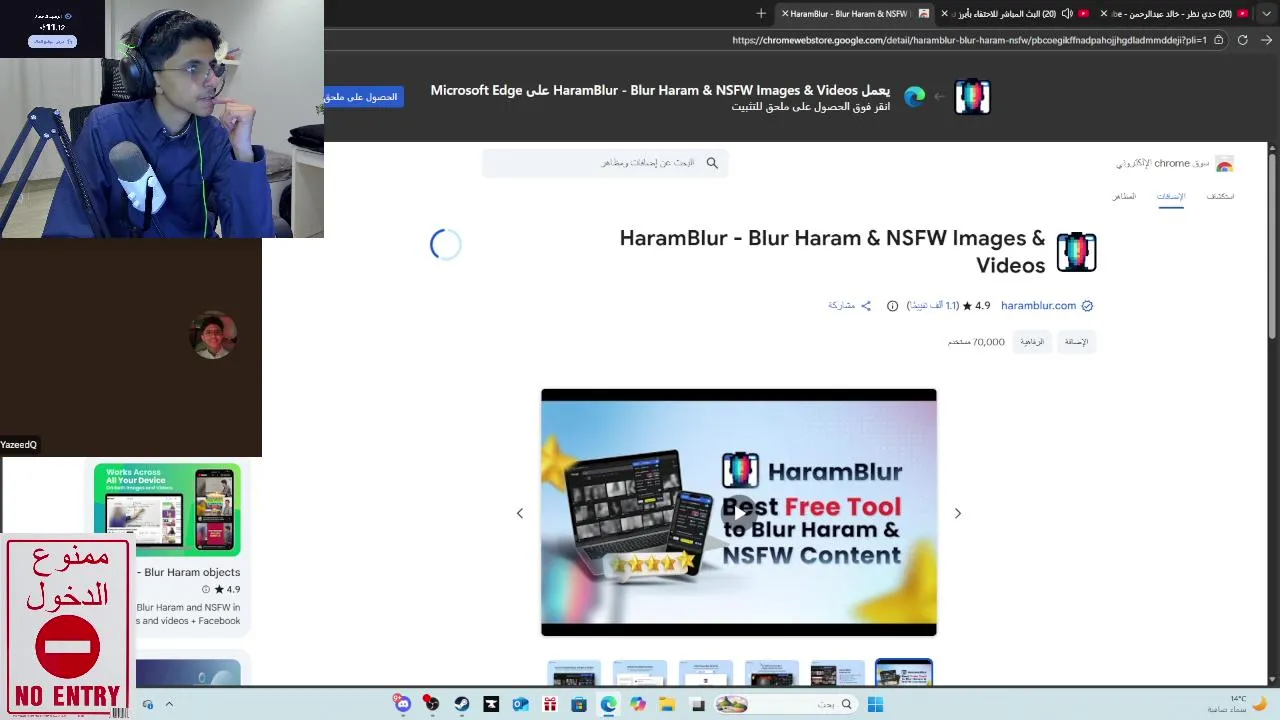Click the HaramBlur extension logo
This screenshot has width=1280, height=720.
pyautogui.click(x=1076, y=252)
